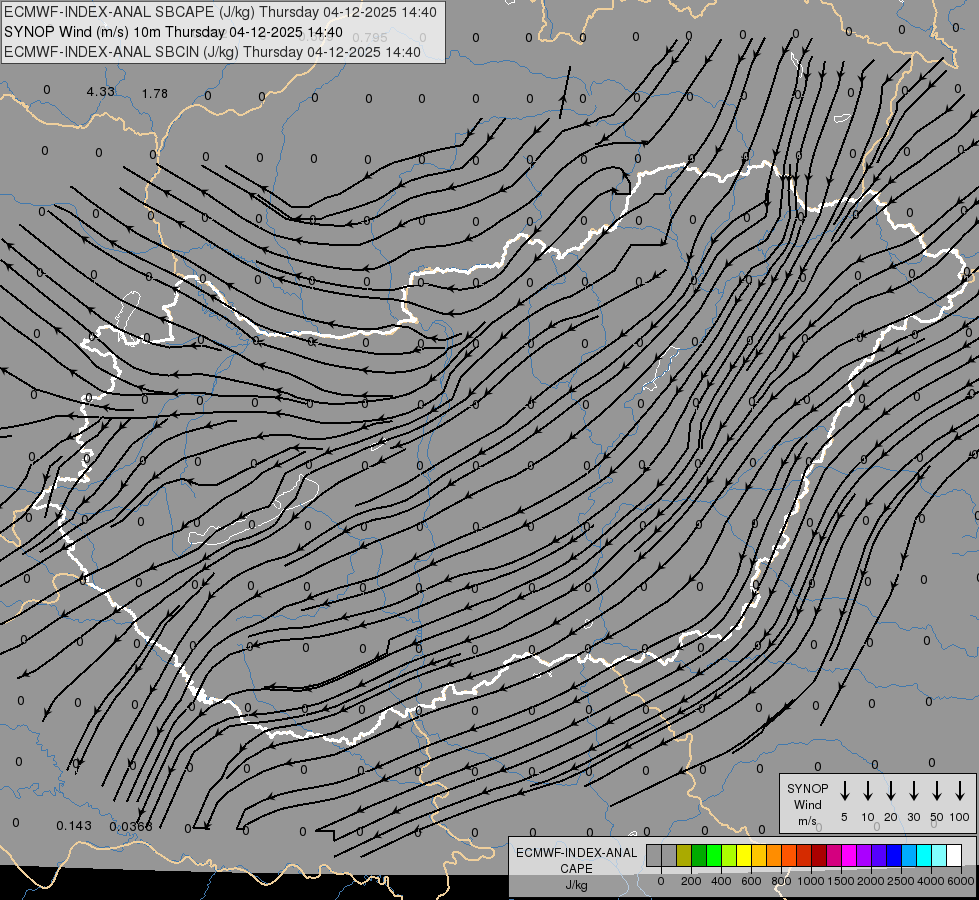Click the 200 tick label in CAPE legend
This screenshot has height=900, width=979.
tap(691, 881)
